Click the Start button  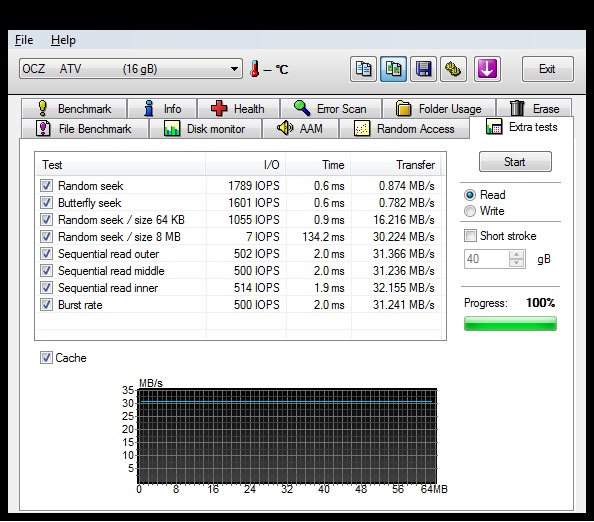pos(515,162)
